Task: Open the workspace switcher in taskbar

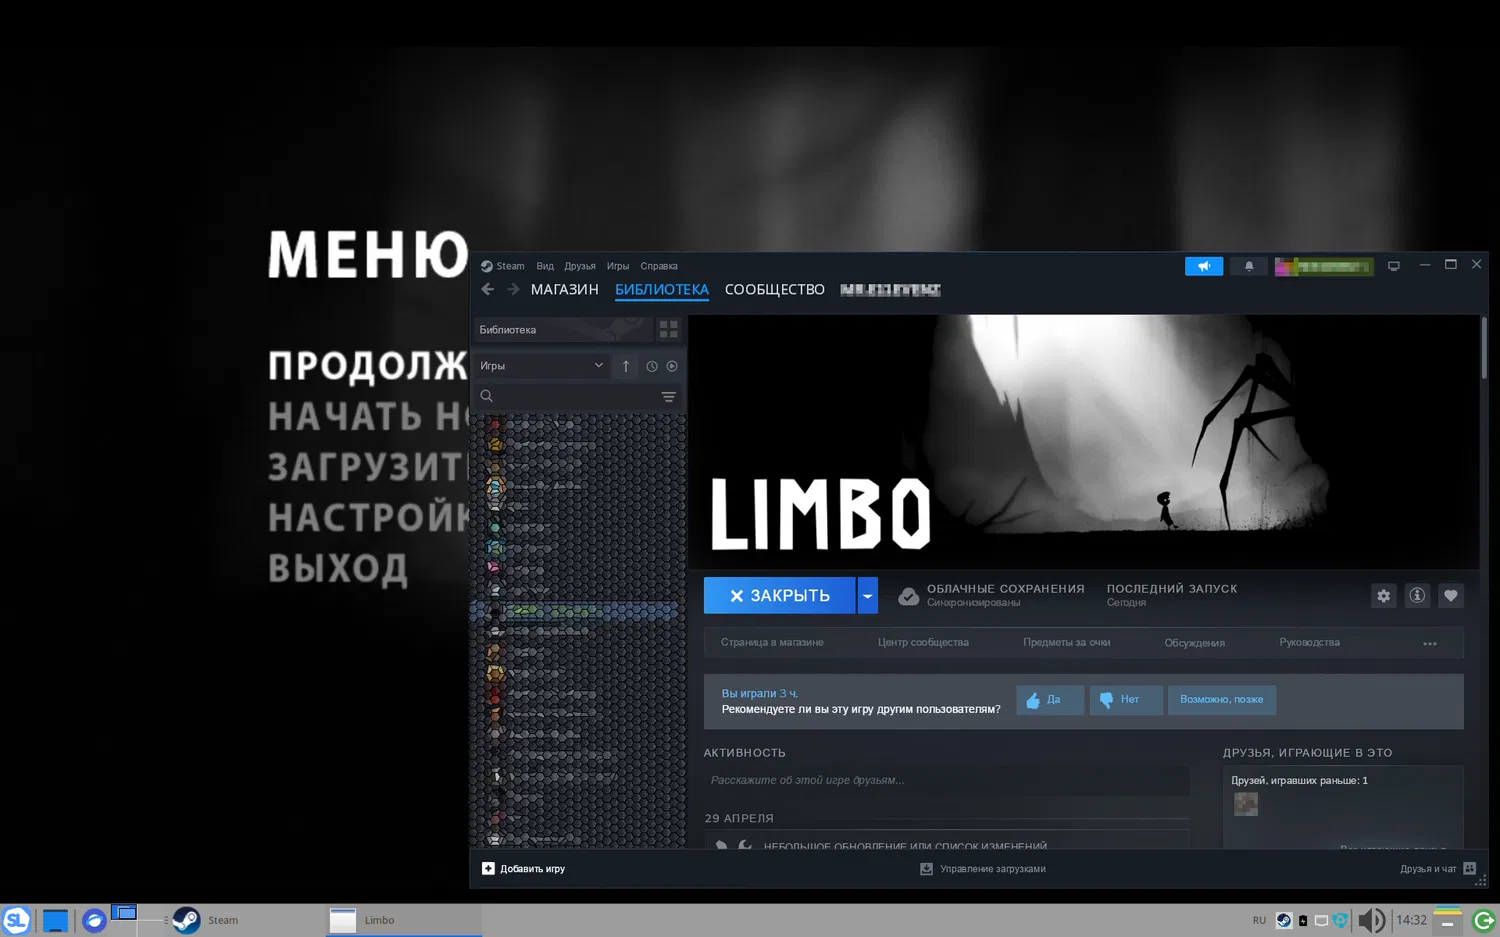Action: point(124,914)
